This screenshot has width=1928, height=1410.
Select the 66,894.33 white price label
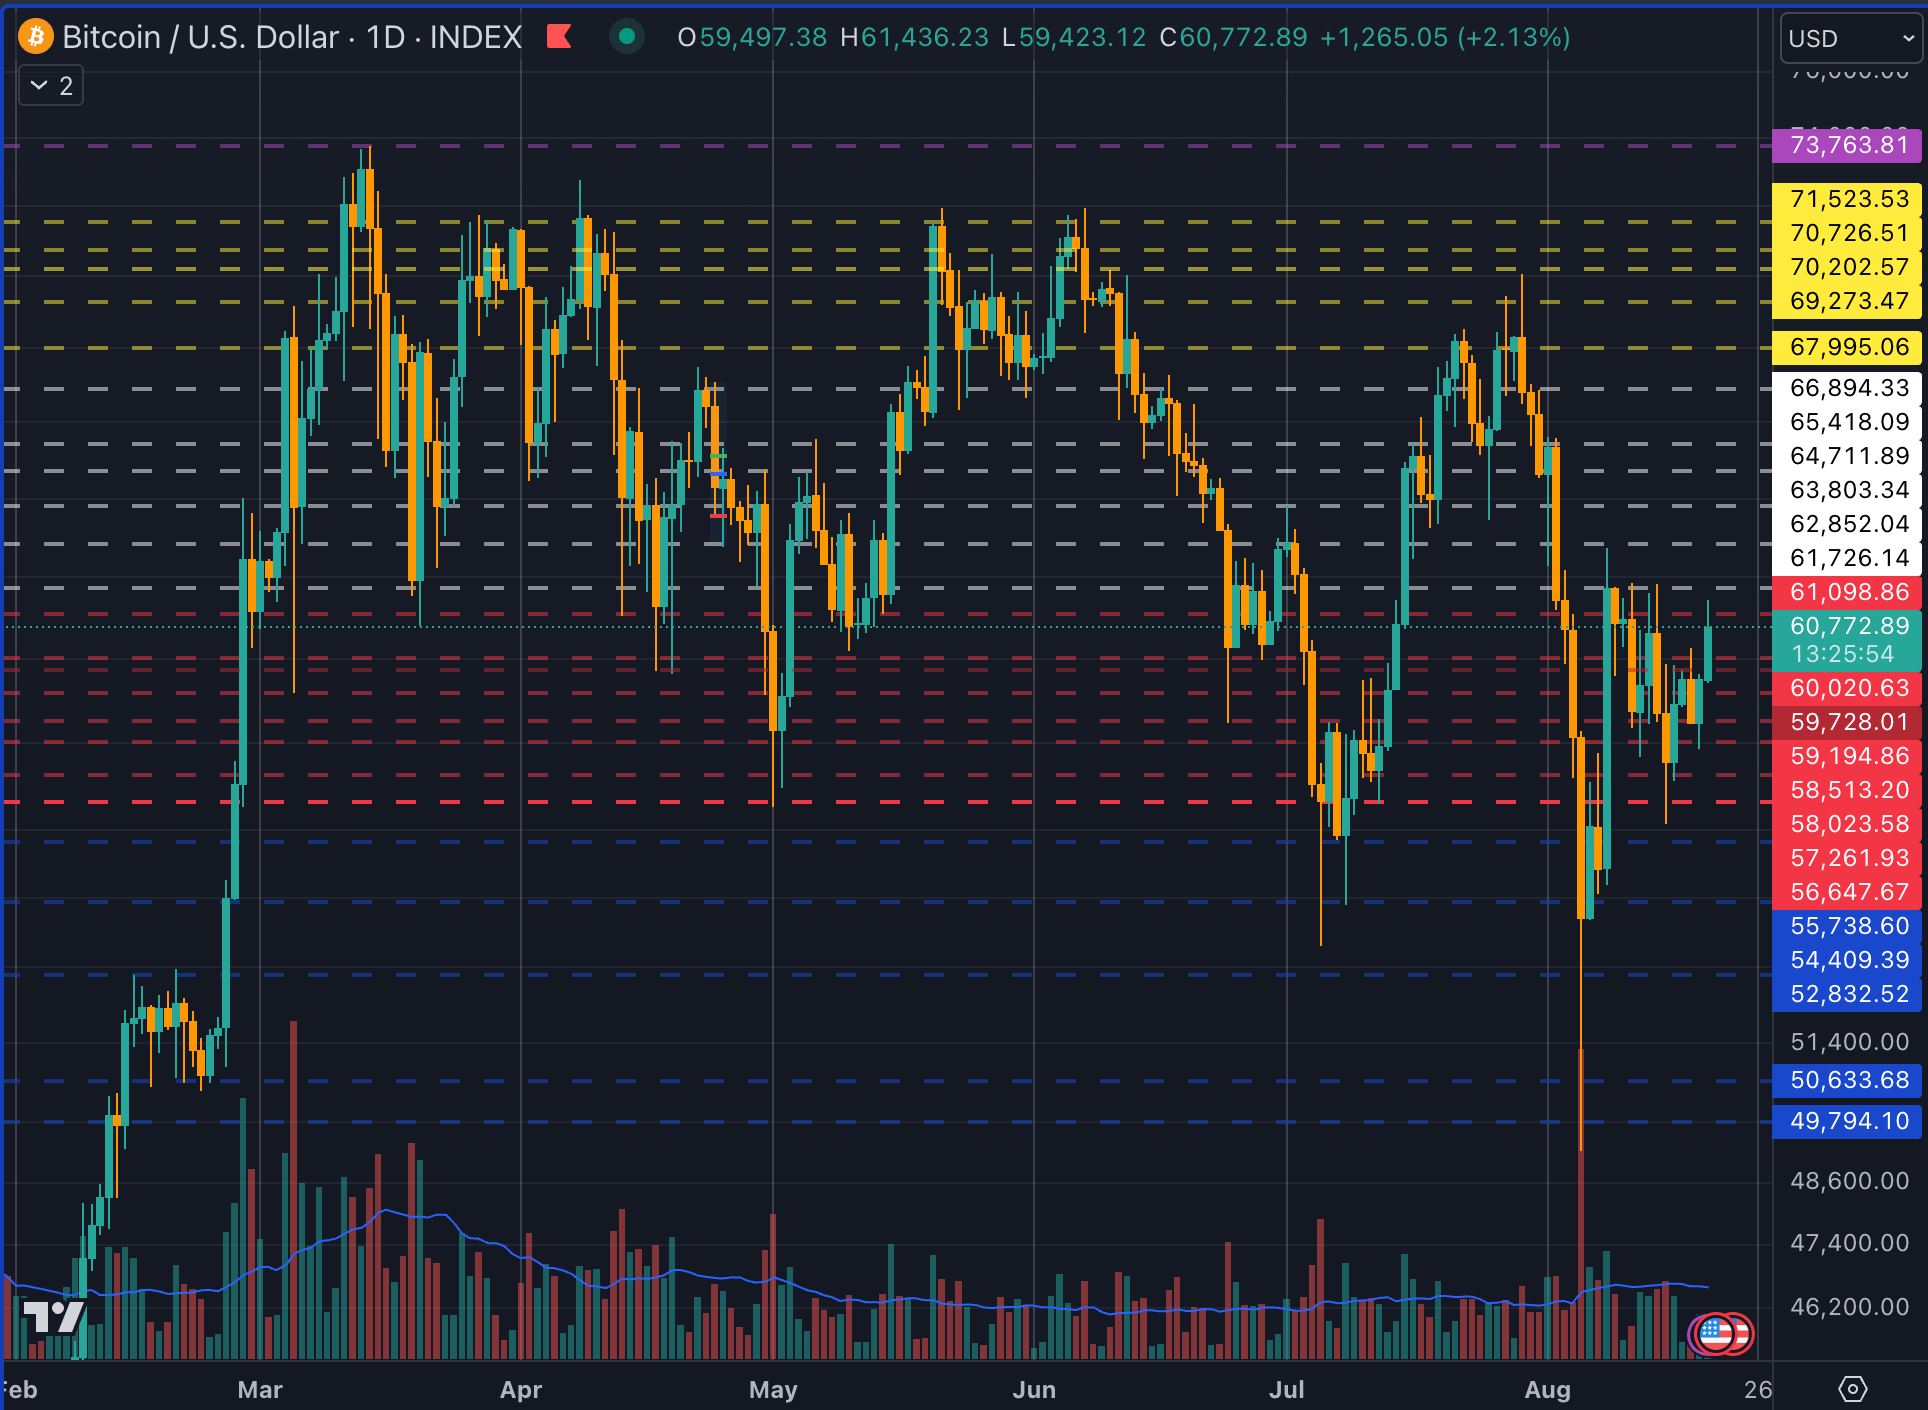[1847, 388]
